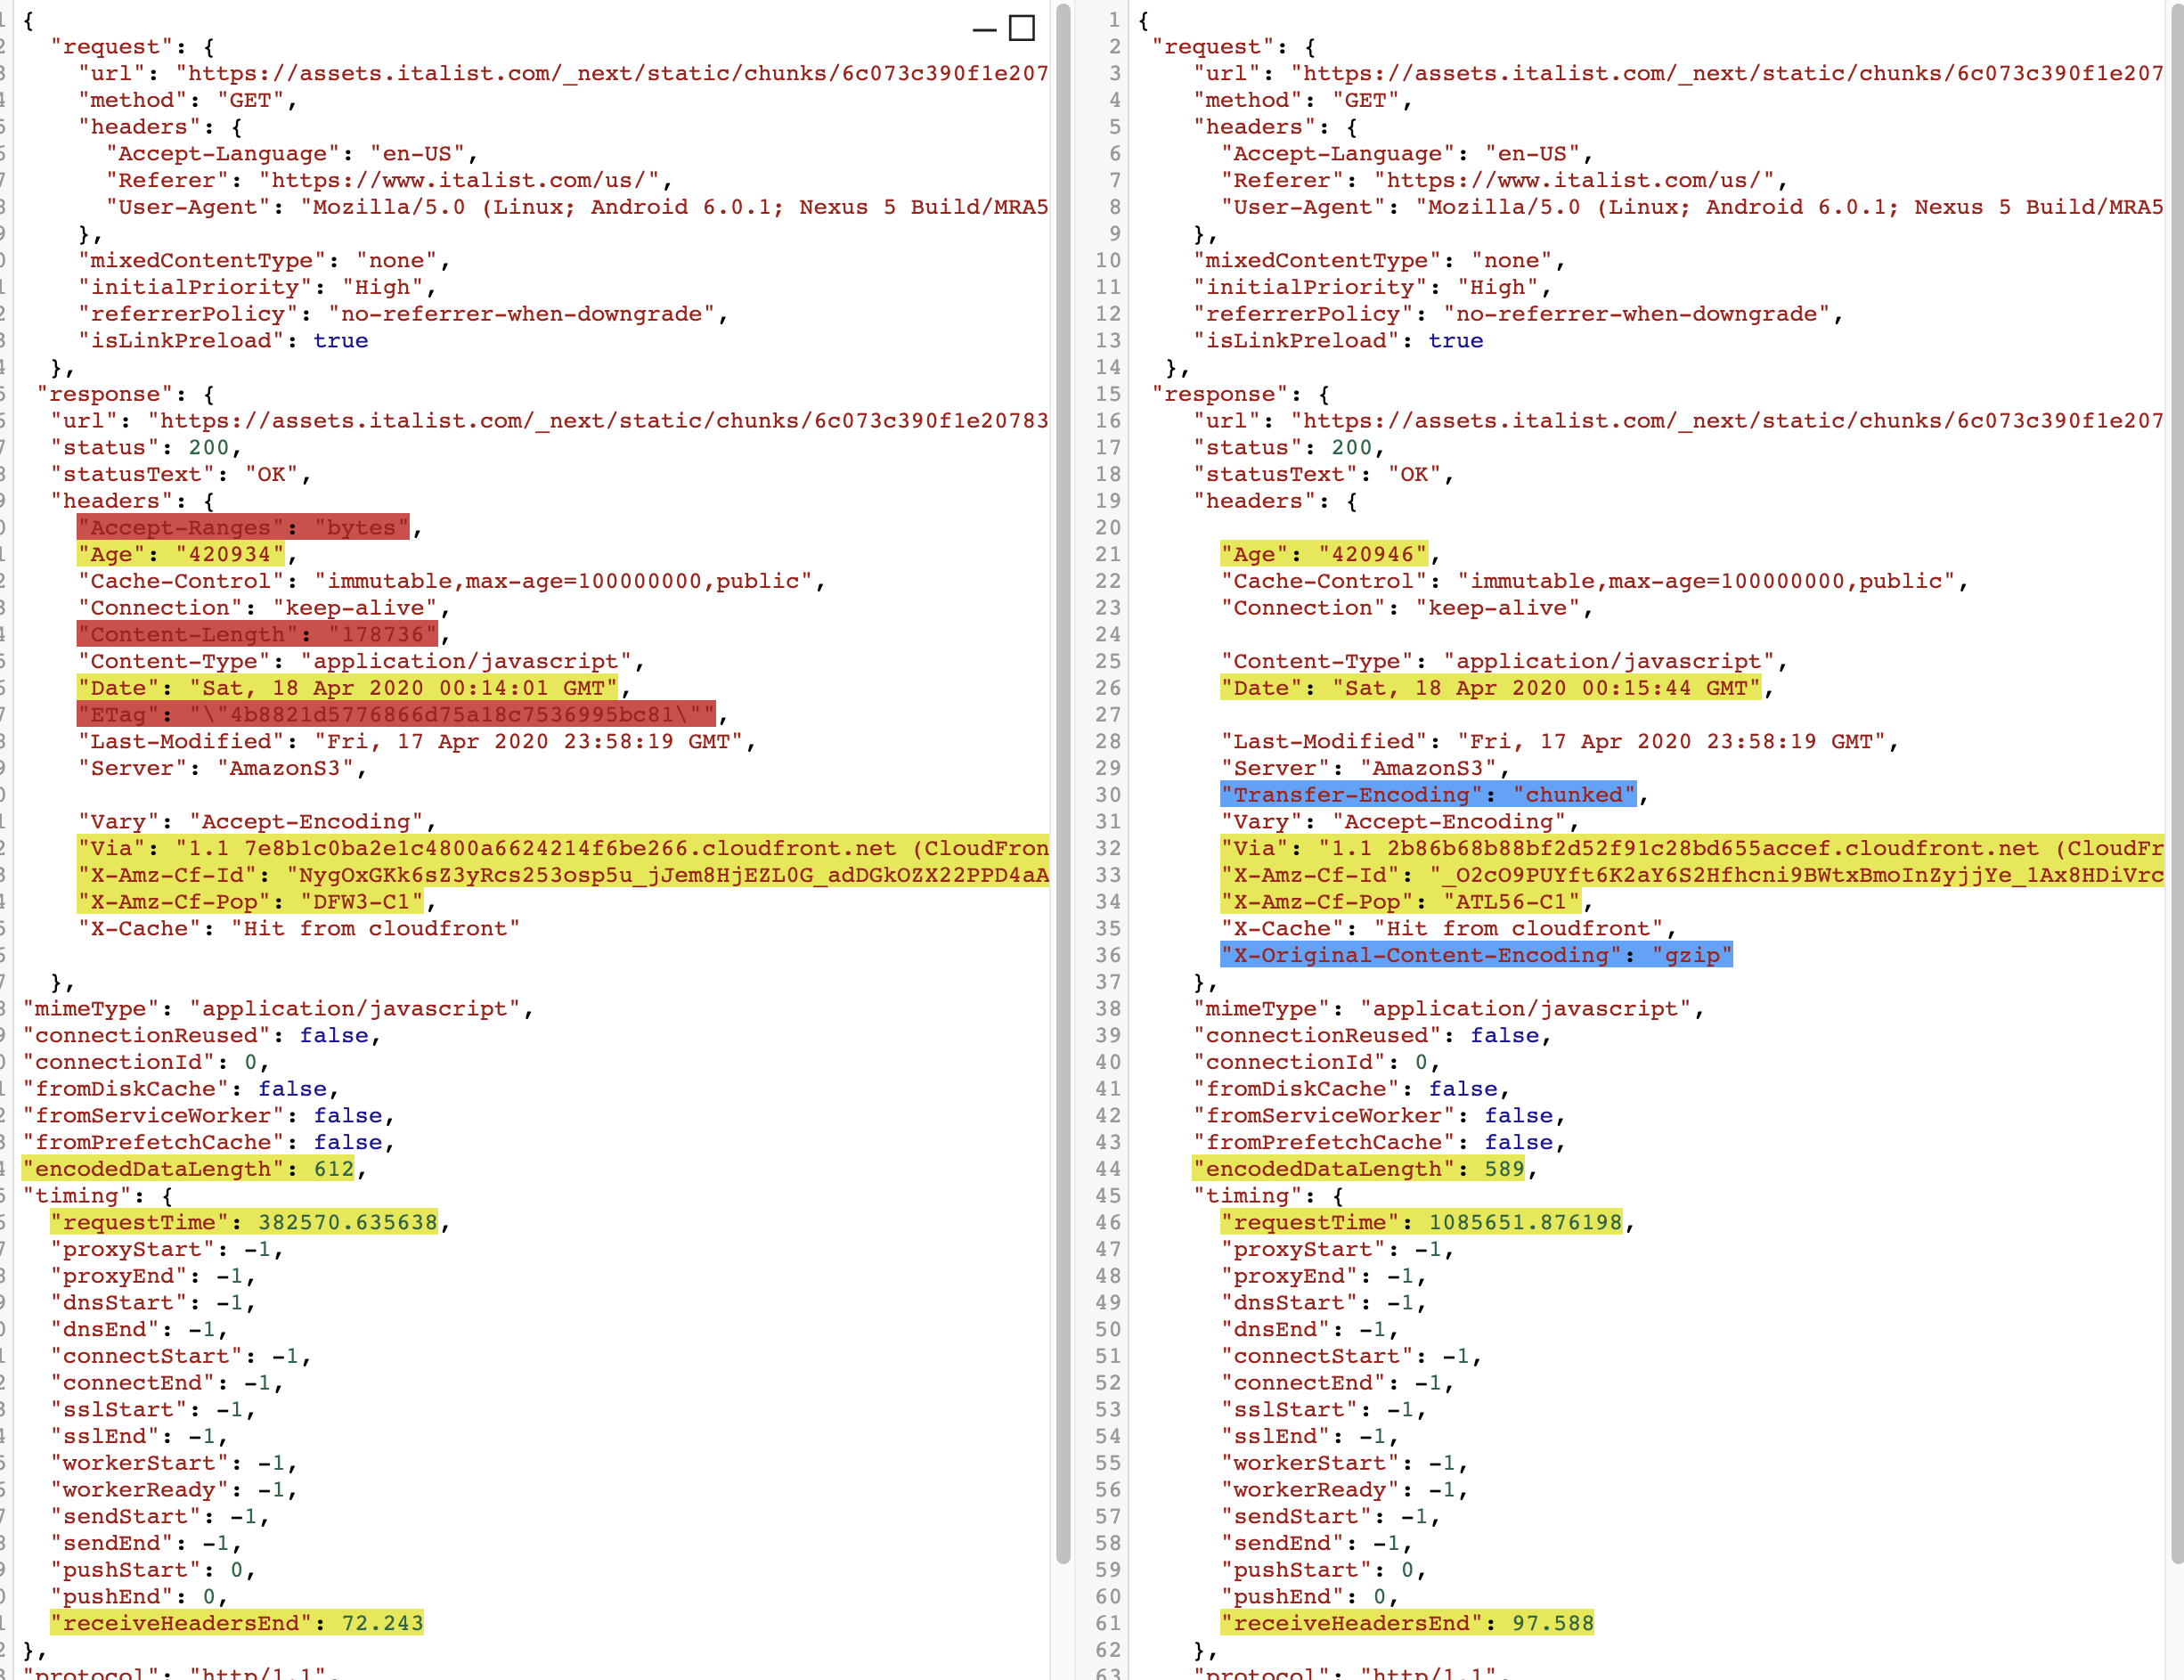Click the blue added "Transfer-Encoding" line
Viewport: 2184px width, 1680px height.
[x=1428, y=794]
